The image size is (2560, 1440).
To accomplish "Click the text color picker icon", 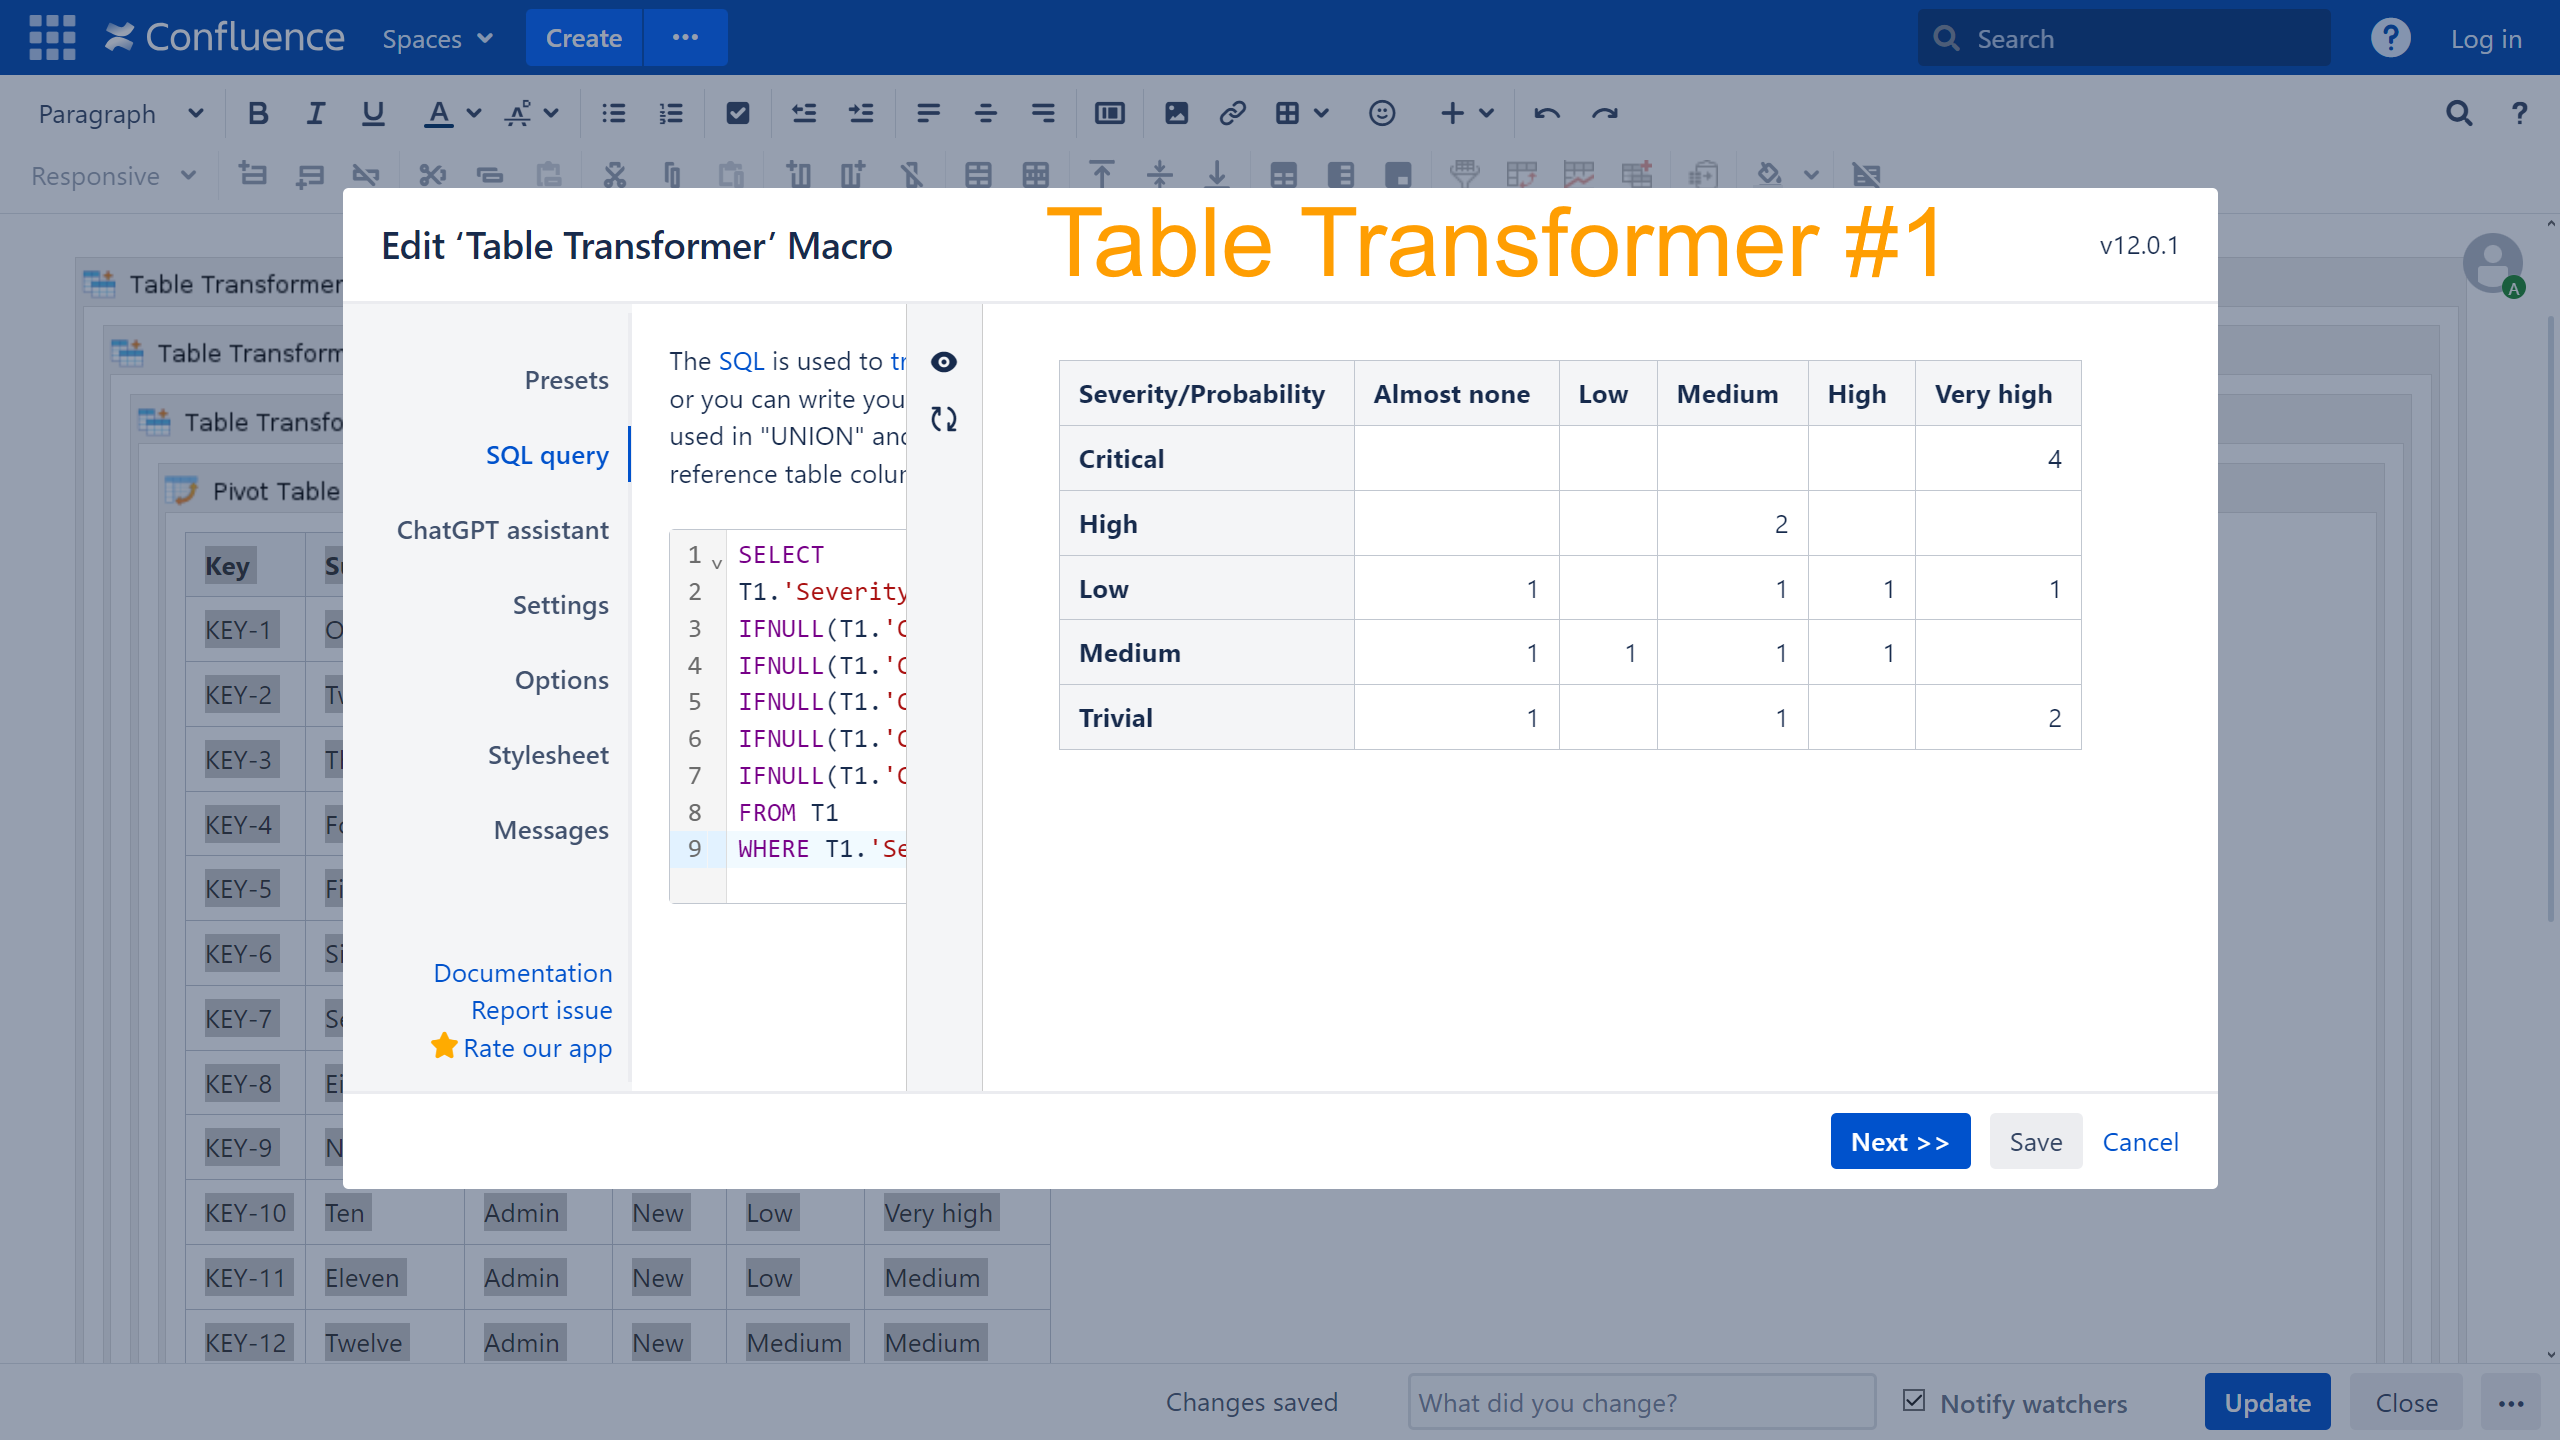I will click(438, 114).
